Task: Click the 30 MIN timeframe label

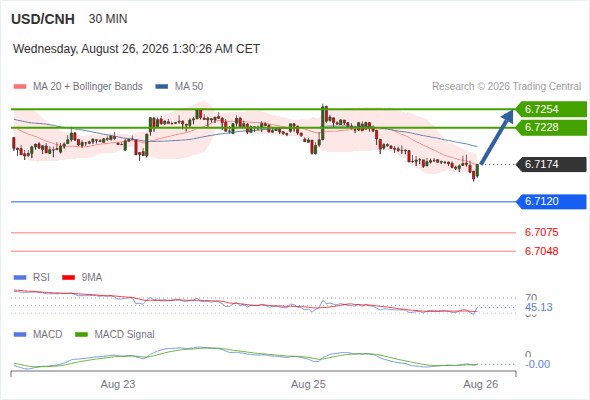Action: click(108, 19)
